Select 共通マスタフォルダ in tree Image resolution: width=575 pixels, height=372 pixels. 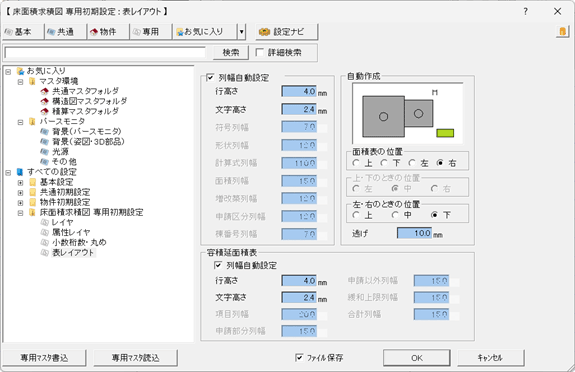click(x=85, y=91)
